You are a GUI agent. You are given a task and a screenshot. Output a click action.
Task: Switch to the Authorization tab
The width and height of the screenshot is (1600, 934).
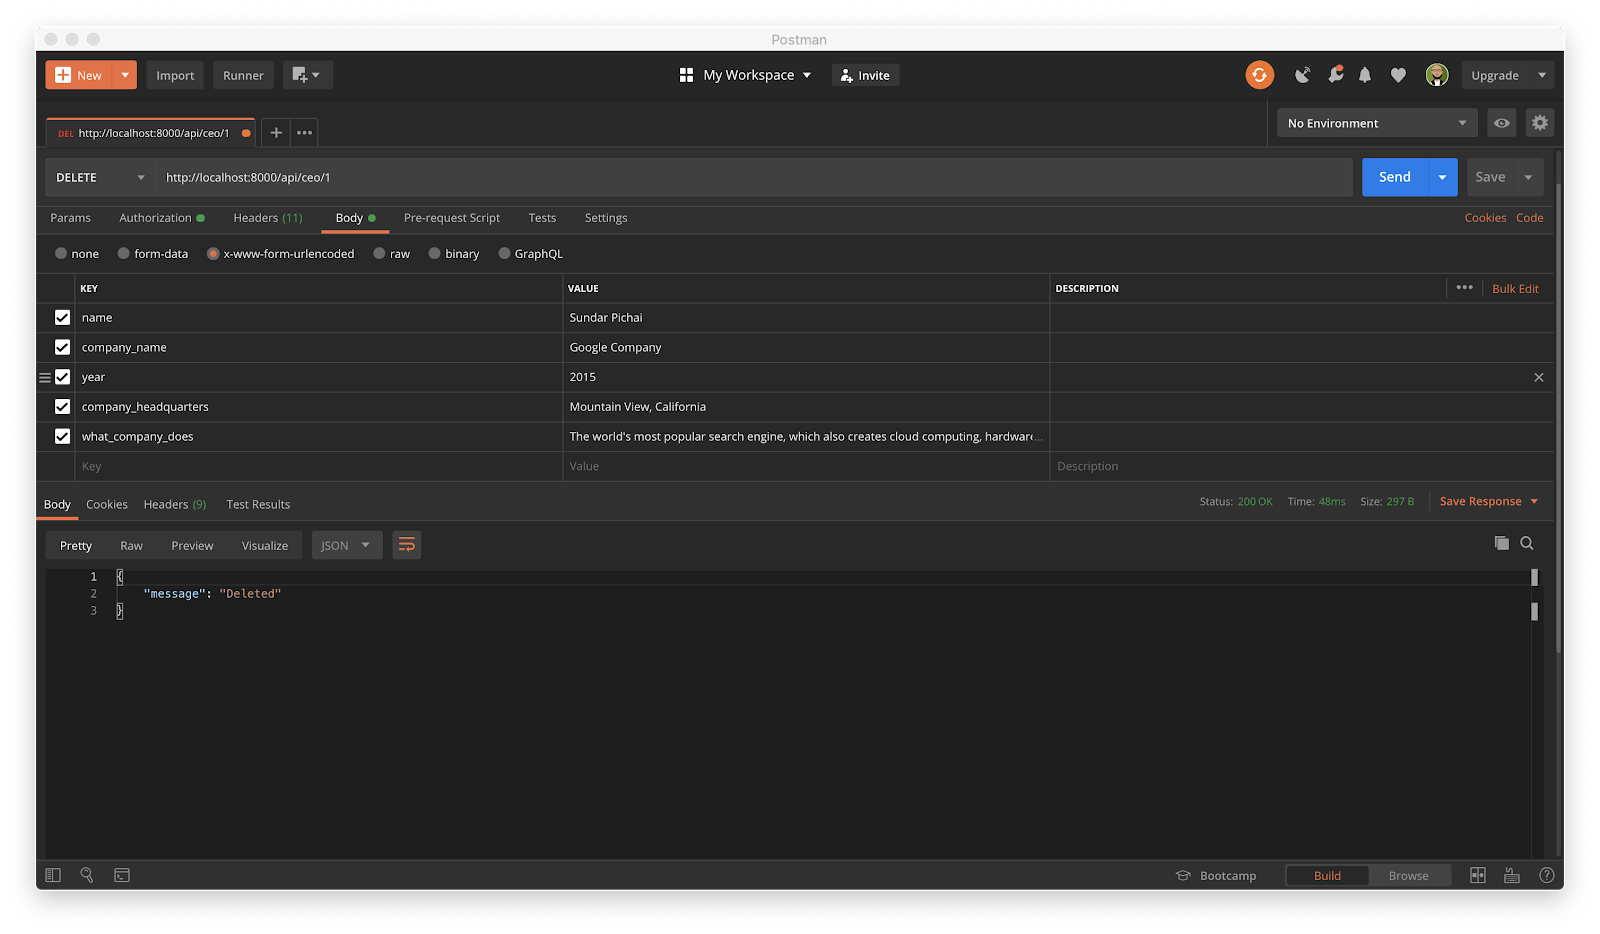[161, 218]
